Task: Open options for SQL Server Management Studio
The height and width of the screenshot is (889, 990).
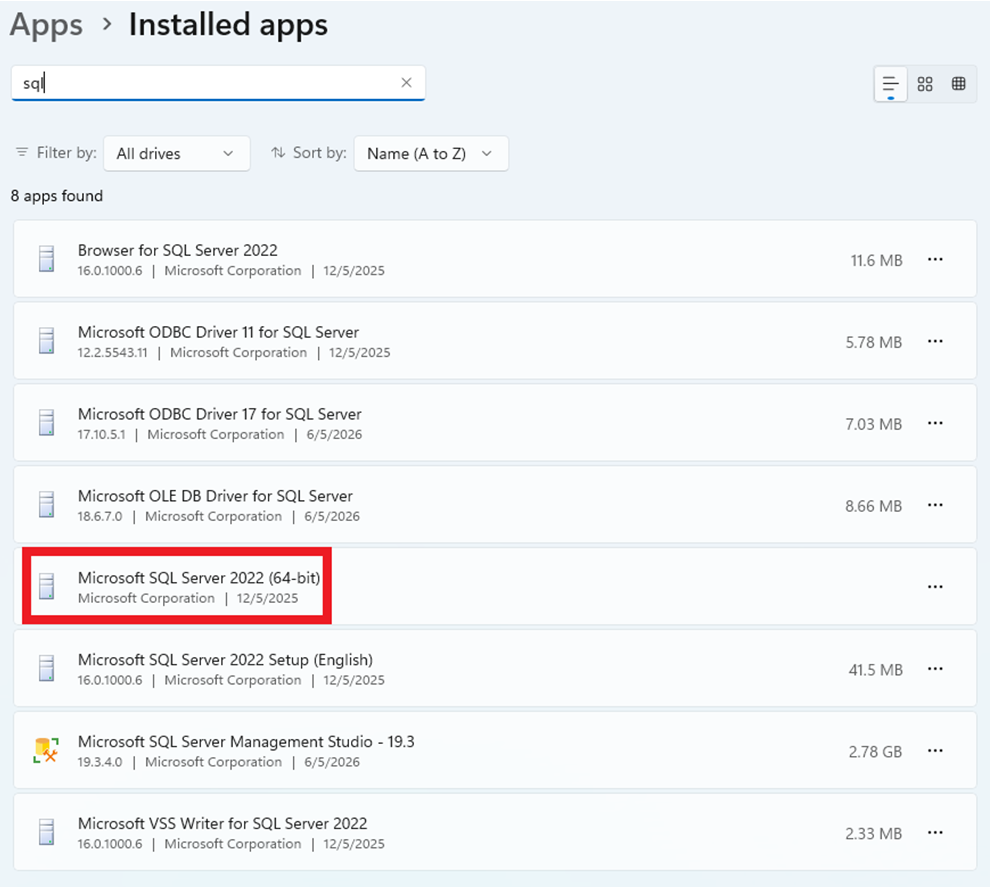Action: point(935,751)
